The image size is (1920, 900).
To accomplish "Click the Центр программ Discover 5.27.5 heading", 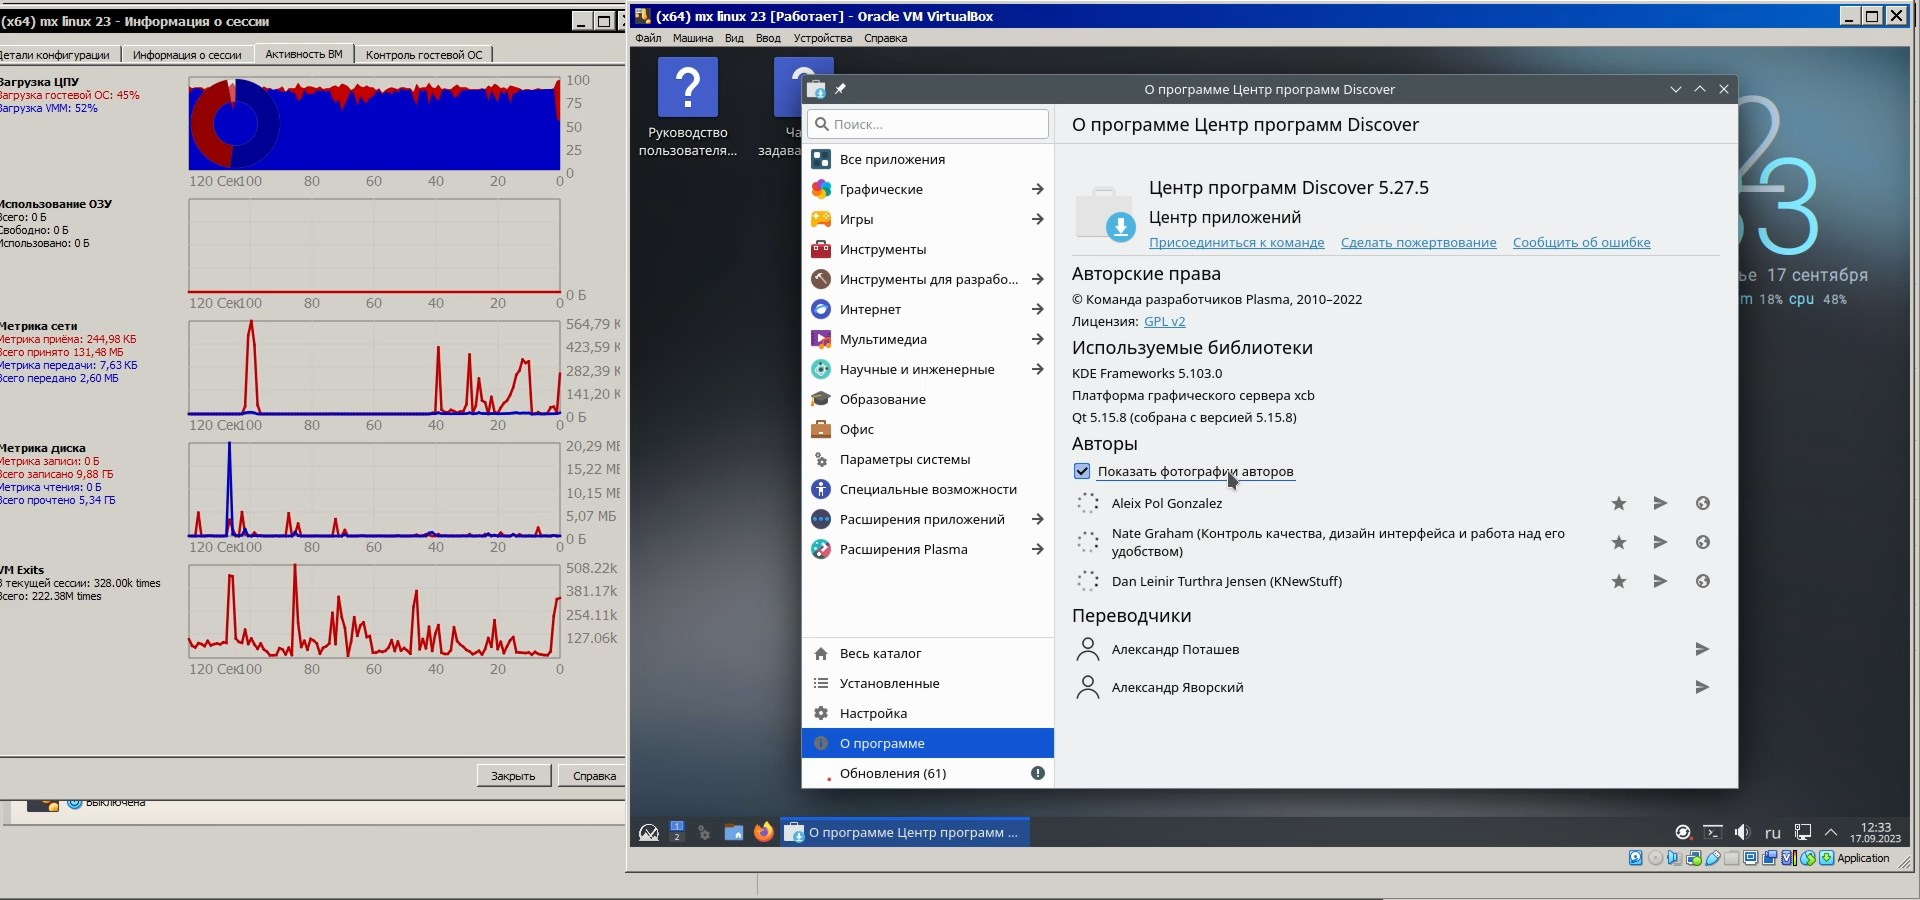I will [1289, 188].
